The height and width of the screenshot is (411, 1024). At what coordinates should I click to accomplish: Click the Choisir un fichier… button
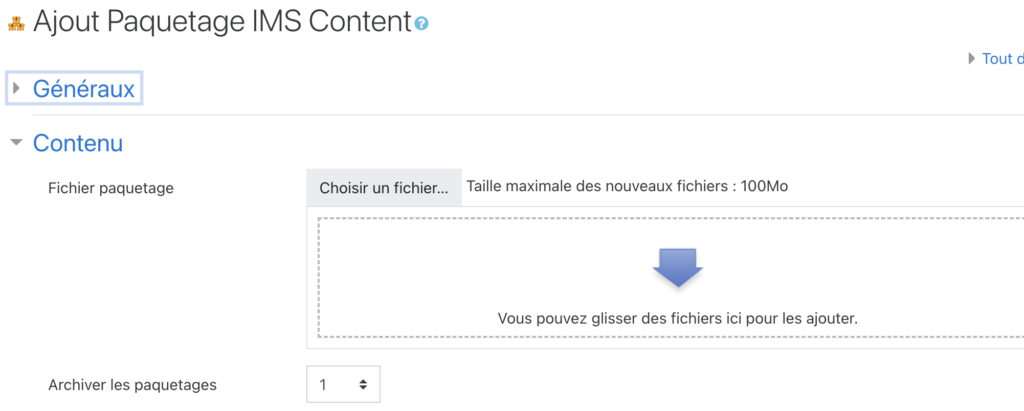click(x=384, y=188)
